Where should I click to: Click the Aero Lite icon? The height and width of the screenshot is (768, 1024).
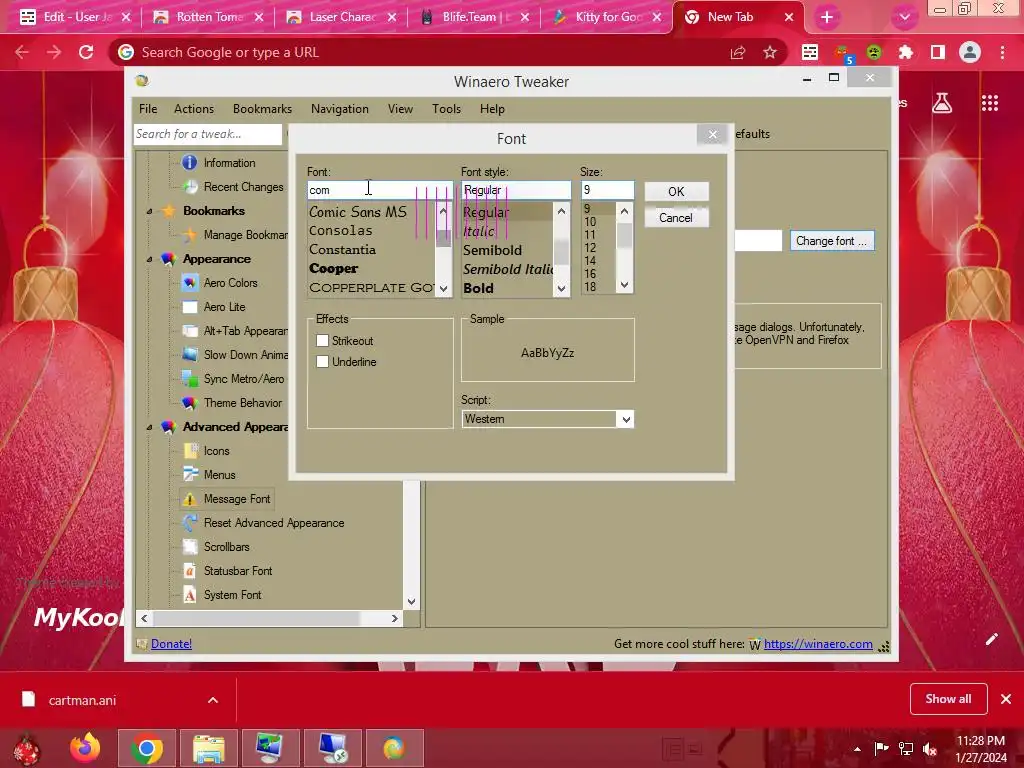click(x=189, y=307)
